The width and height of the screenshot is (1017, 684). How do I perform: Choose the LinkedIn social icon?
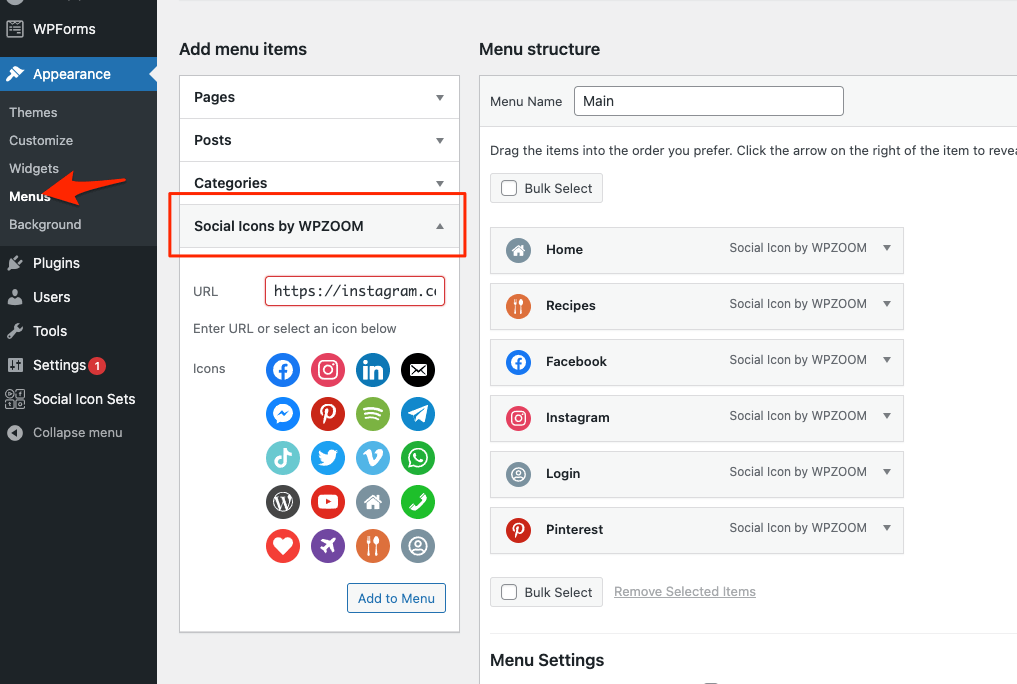pyautogui.click(x=373, y=370)
